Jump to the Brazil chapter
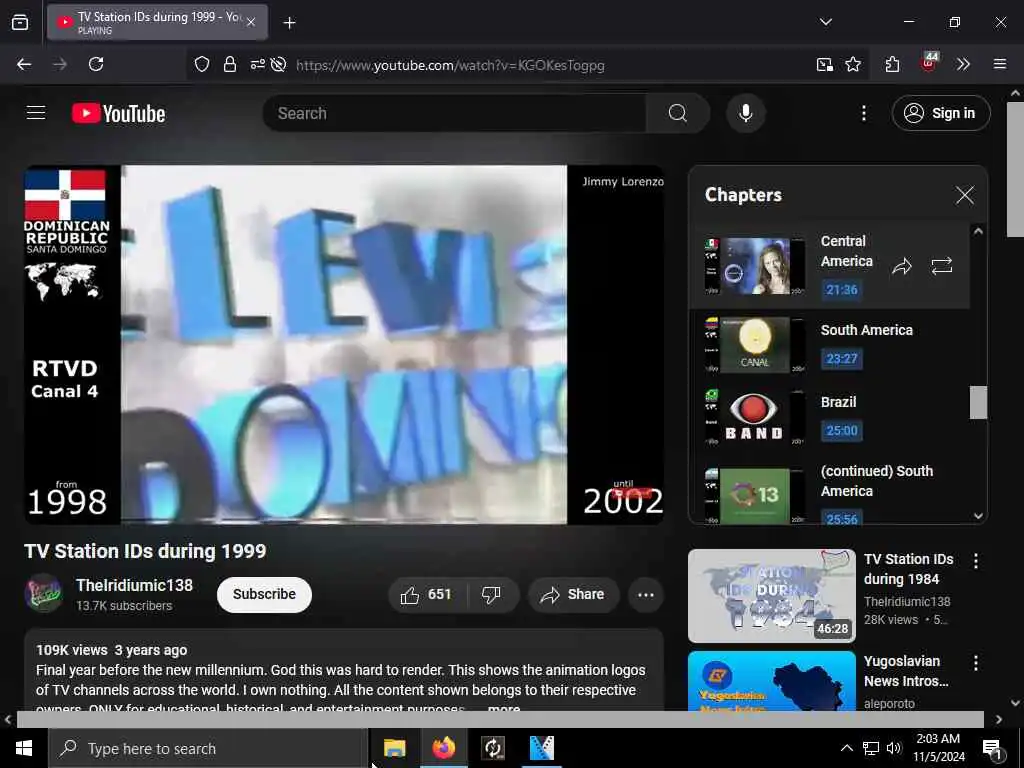The image size is (1024, 768). 829,417
